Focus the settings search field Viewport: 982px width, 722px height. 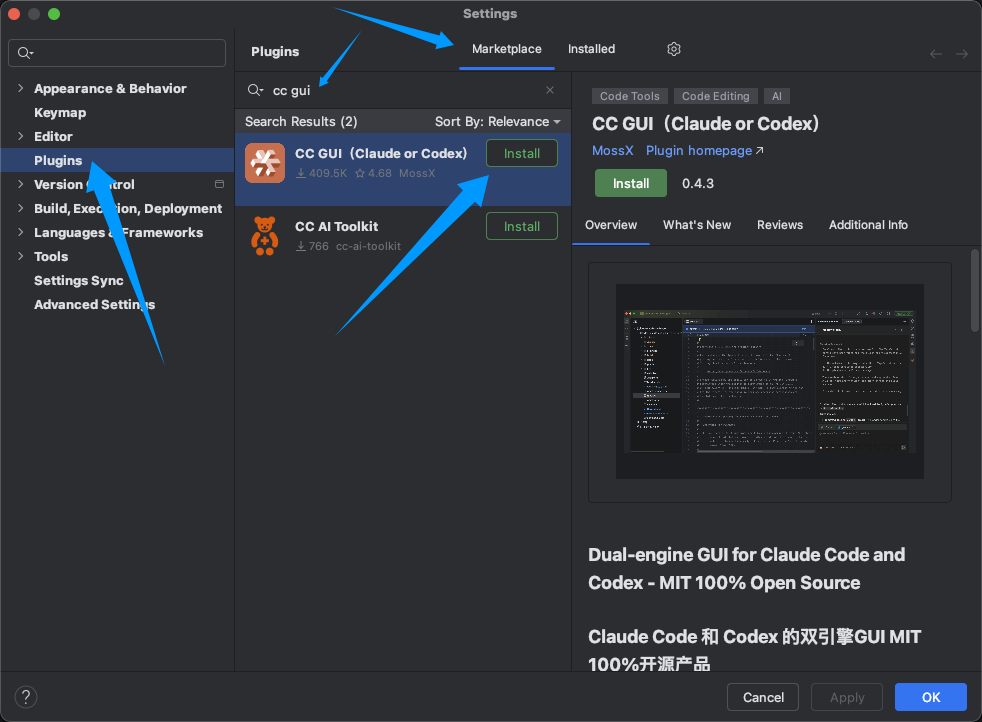tap(117, 53)
